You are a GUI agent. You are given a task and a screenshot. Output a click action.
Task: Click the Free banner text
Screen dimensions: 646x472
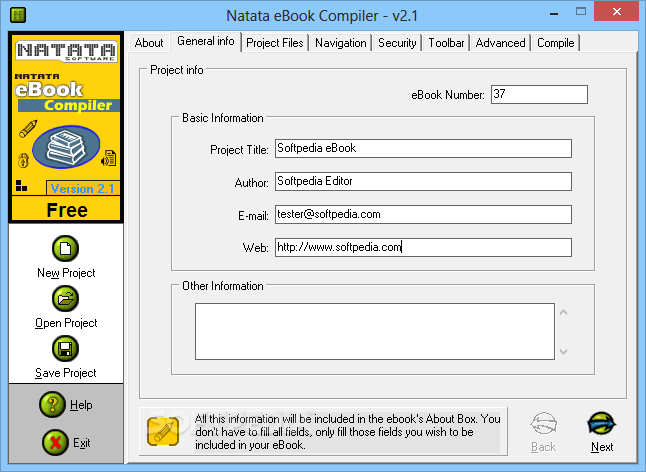pos(67,210)
